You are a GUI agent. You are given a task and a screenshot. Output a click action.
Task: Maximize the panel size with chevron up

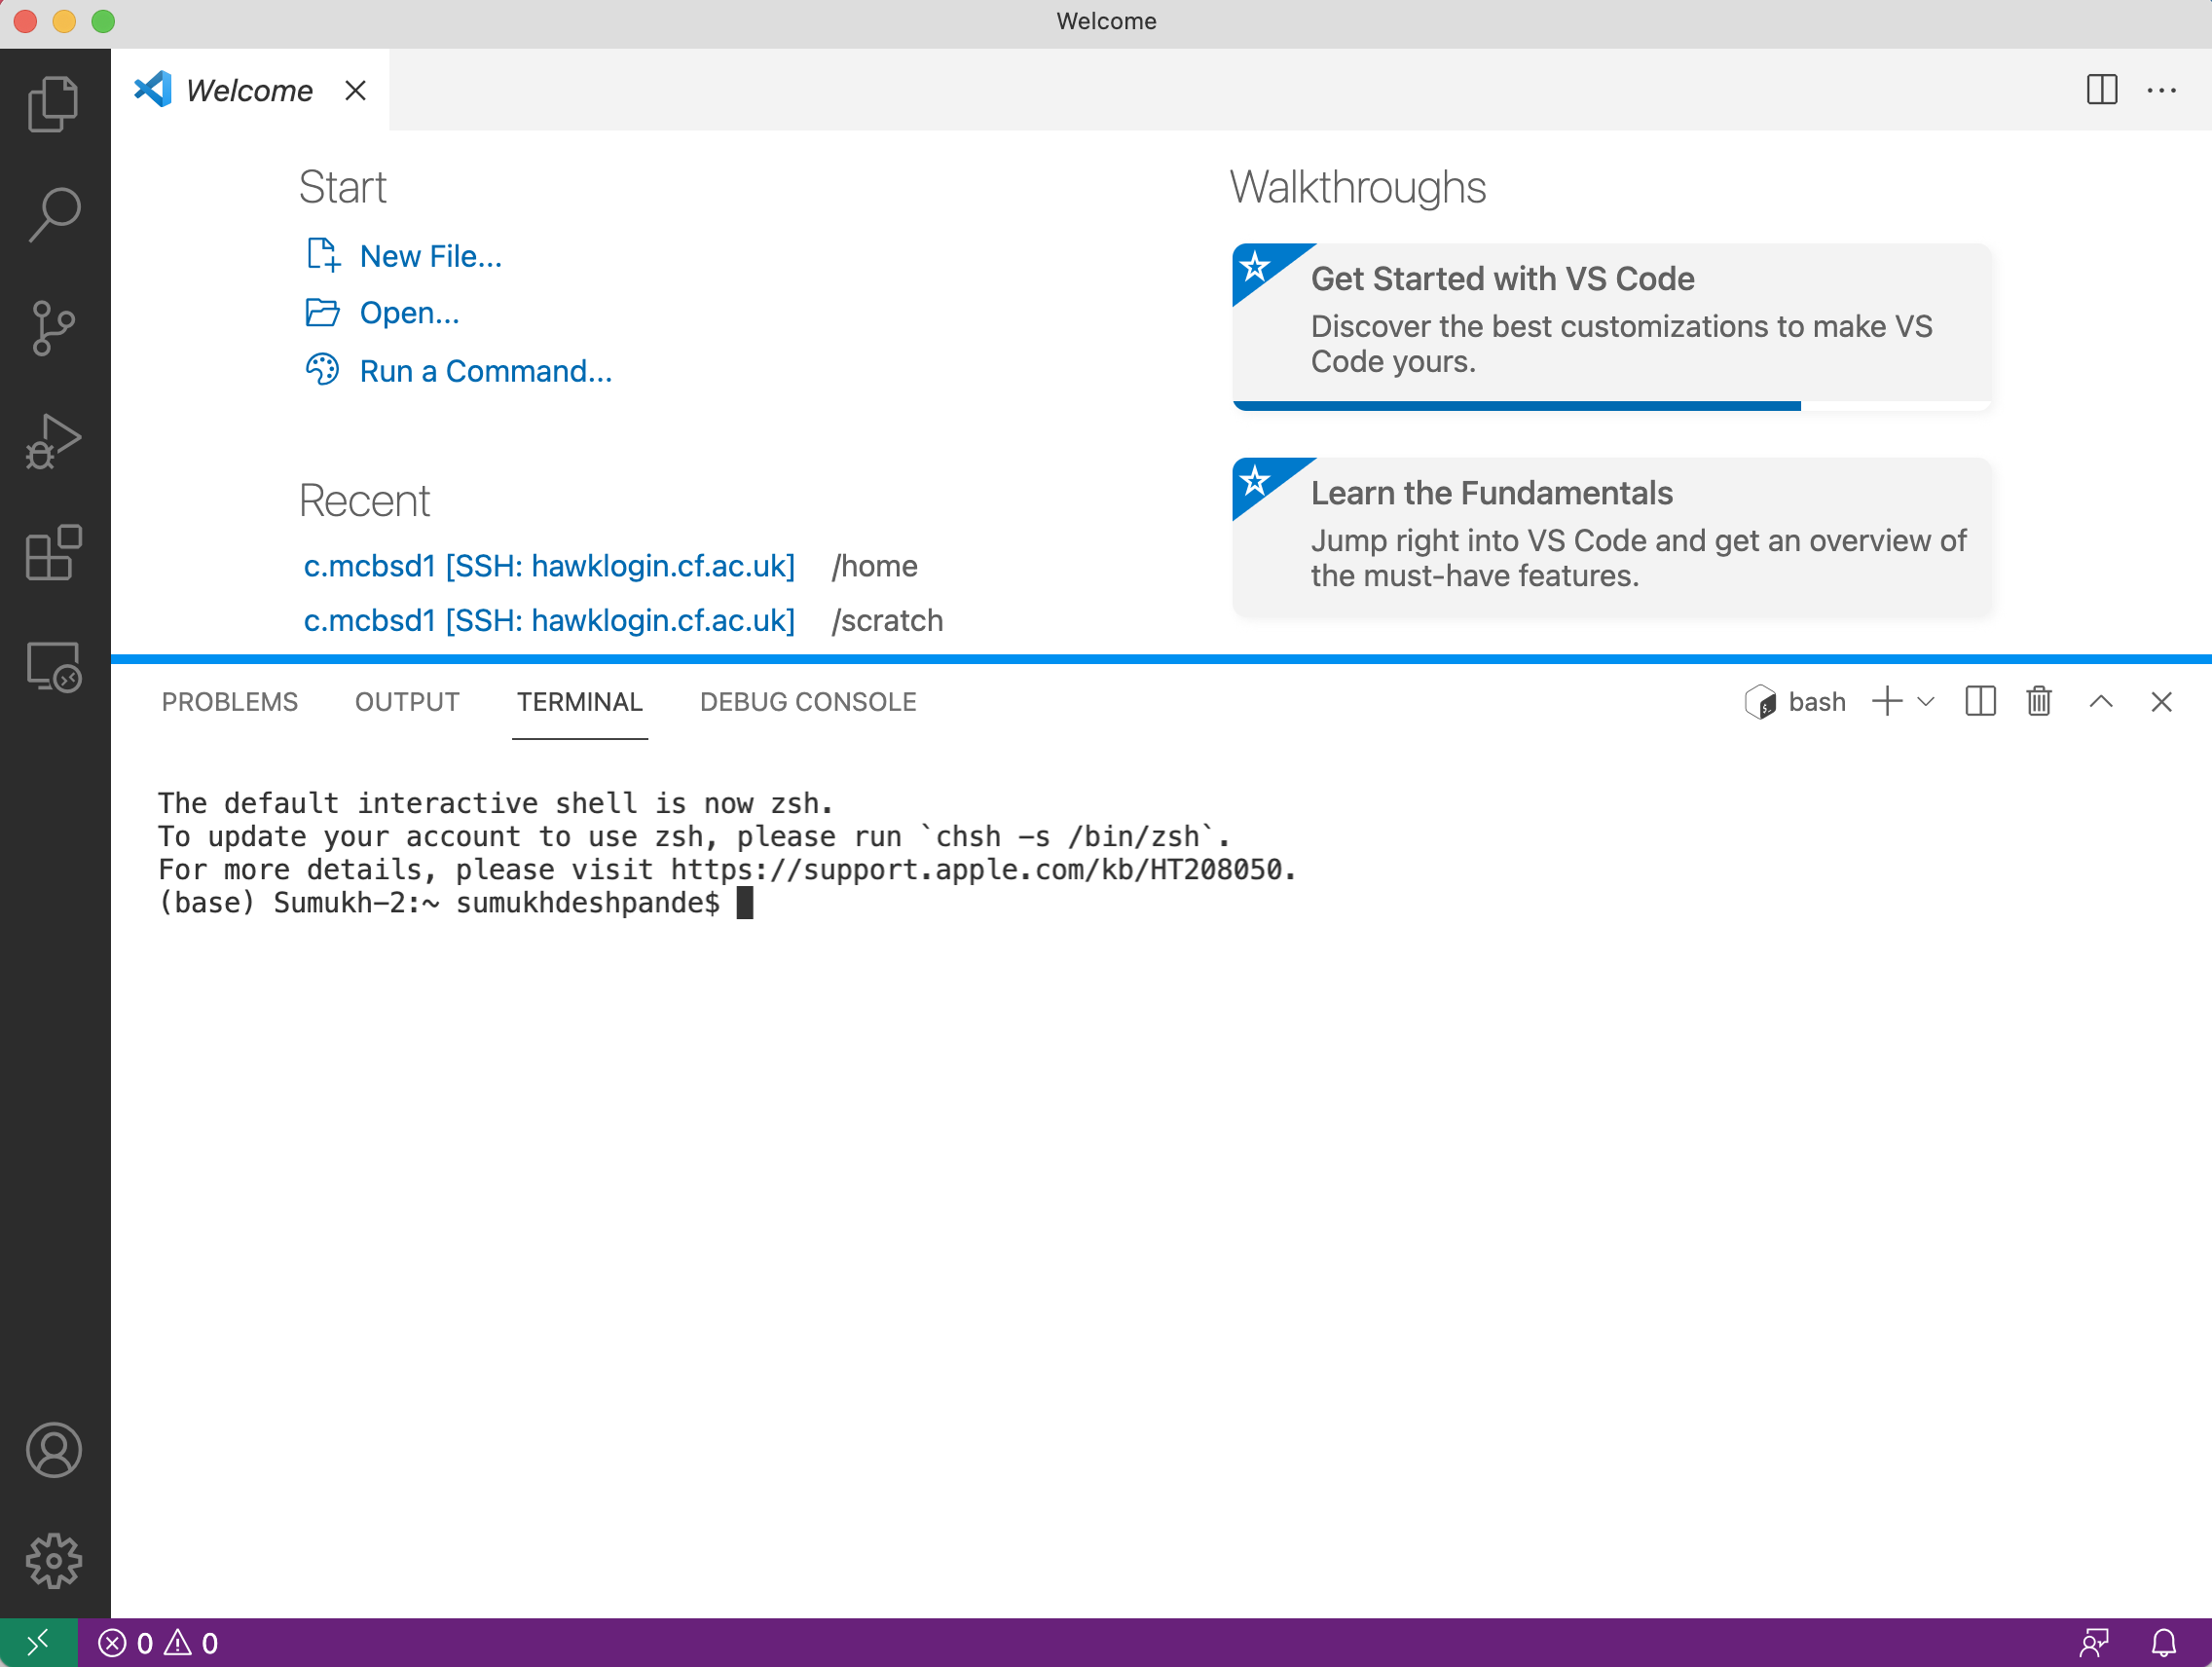(2101, 701)
